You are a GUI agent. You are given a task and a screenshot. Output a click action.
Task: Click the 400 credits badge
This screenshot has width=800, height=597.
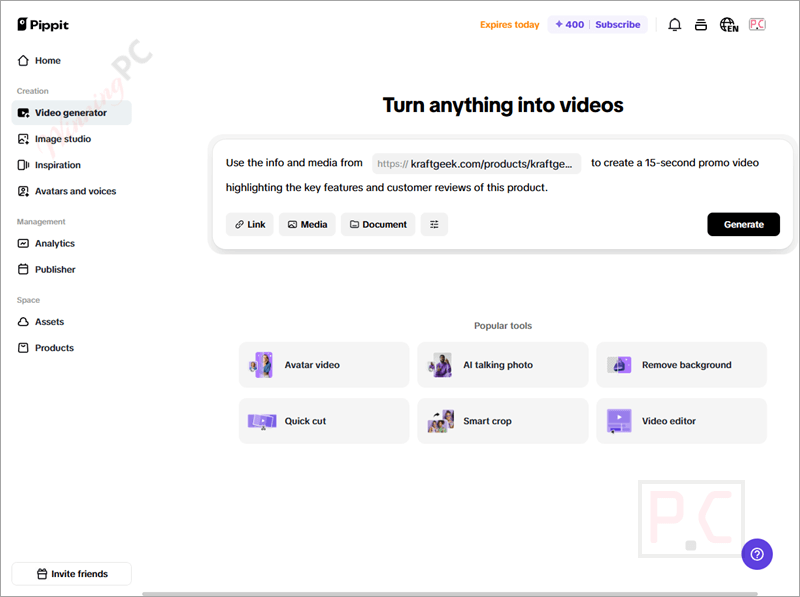pyautogui.click(x=569, y=24)
